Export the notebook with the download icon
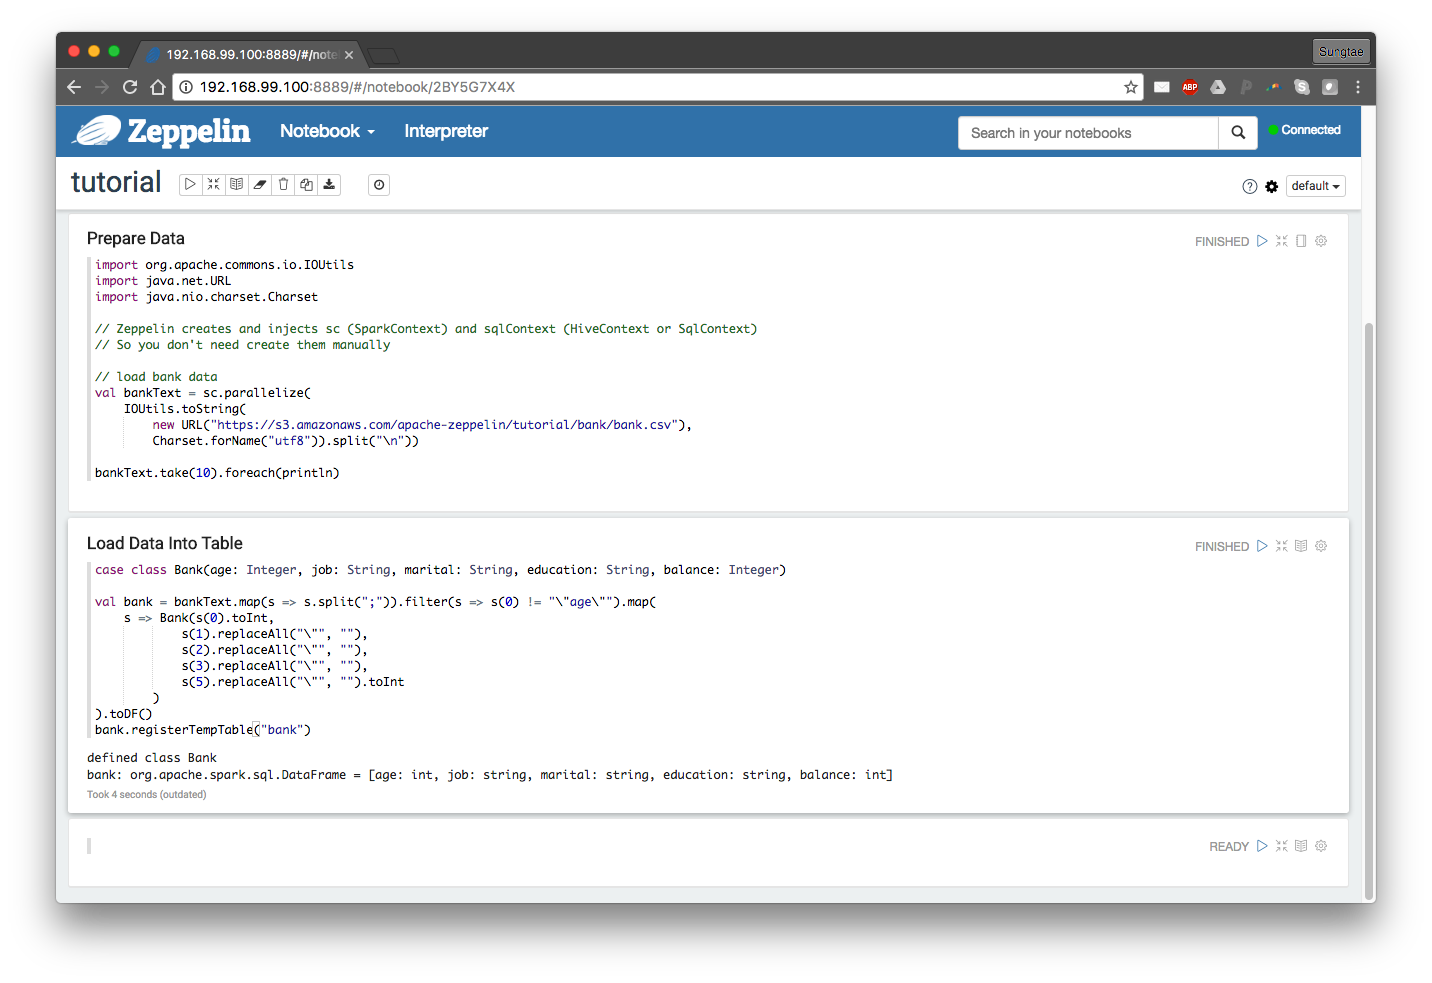Viewport: 1432px width, 983px height. (329, 185)
